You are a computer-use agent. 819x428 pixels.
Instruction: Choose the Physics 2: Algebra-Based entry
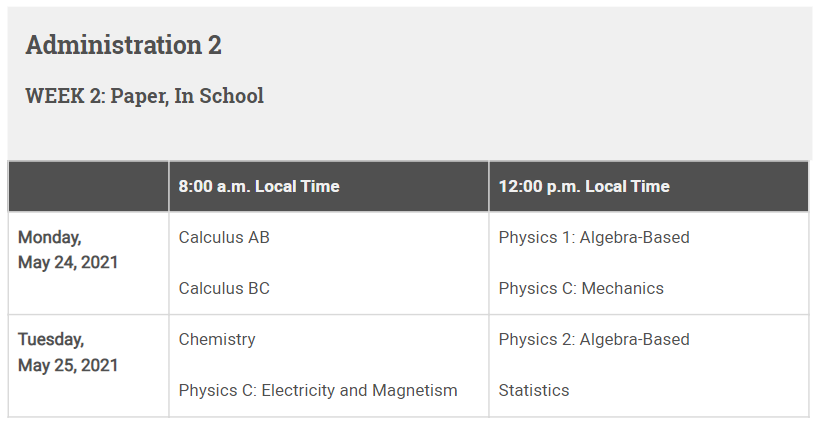coord(594,340)
